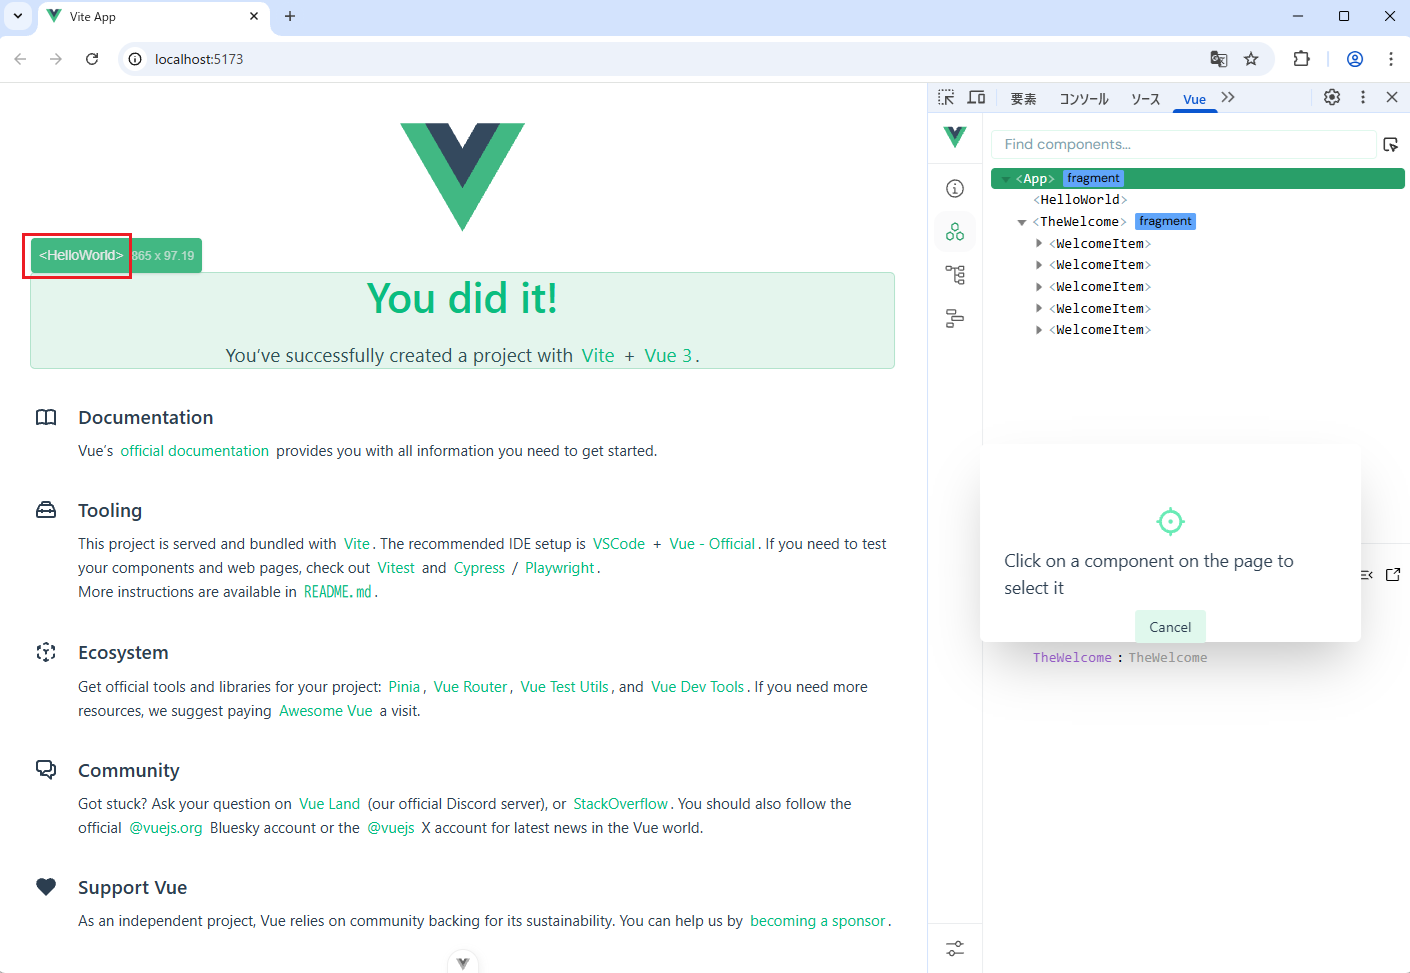Go back in browser history

pos(20,59)
